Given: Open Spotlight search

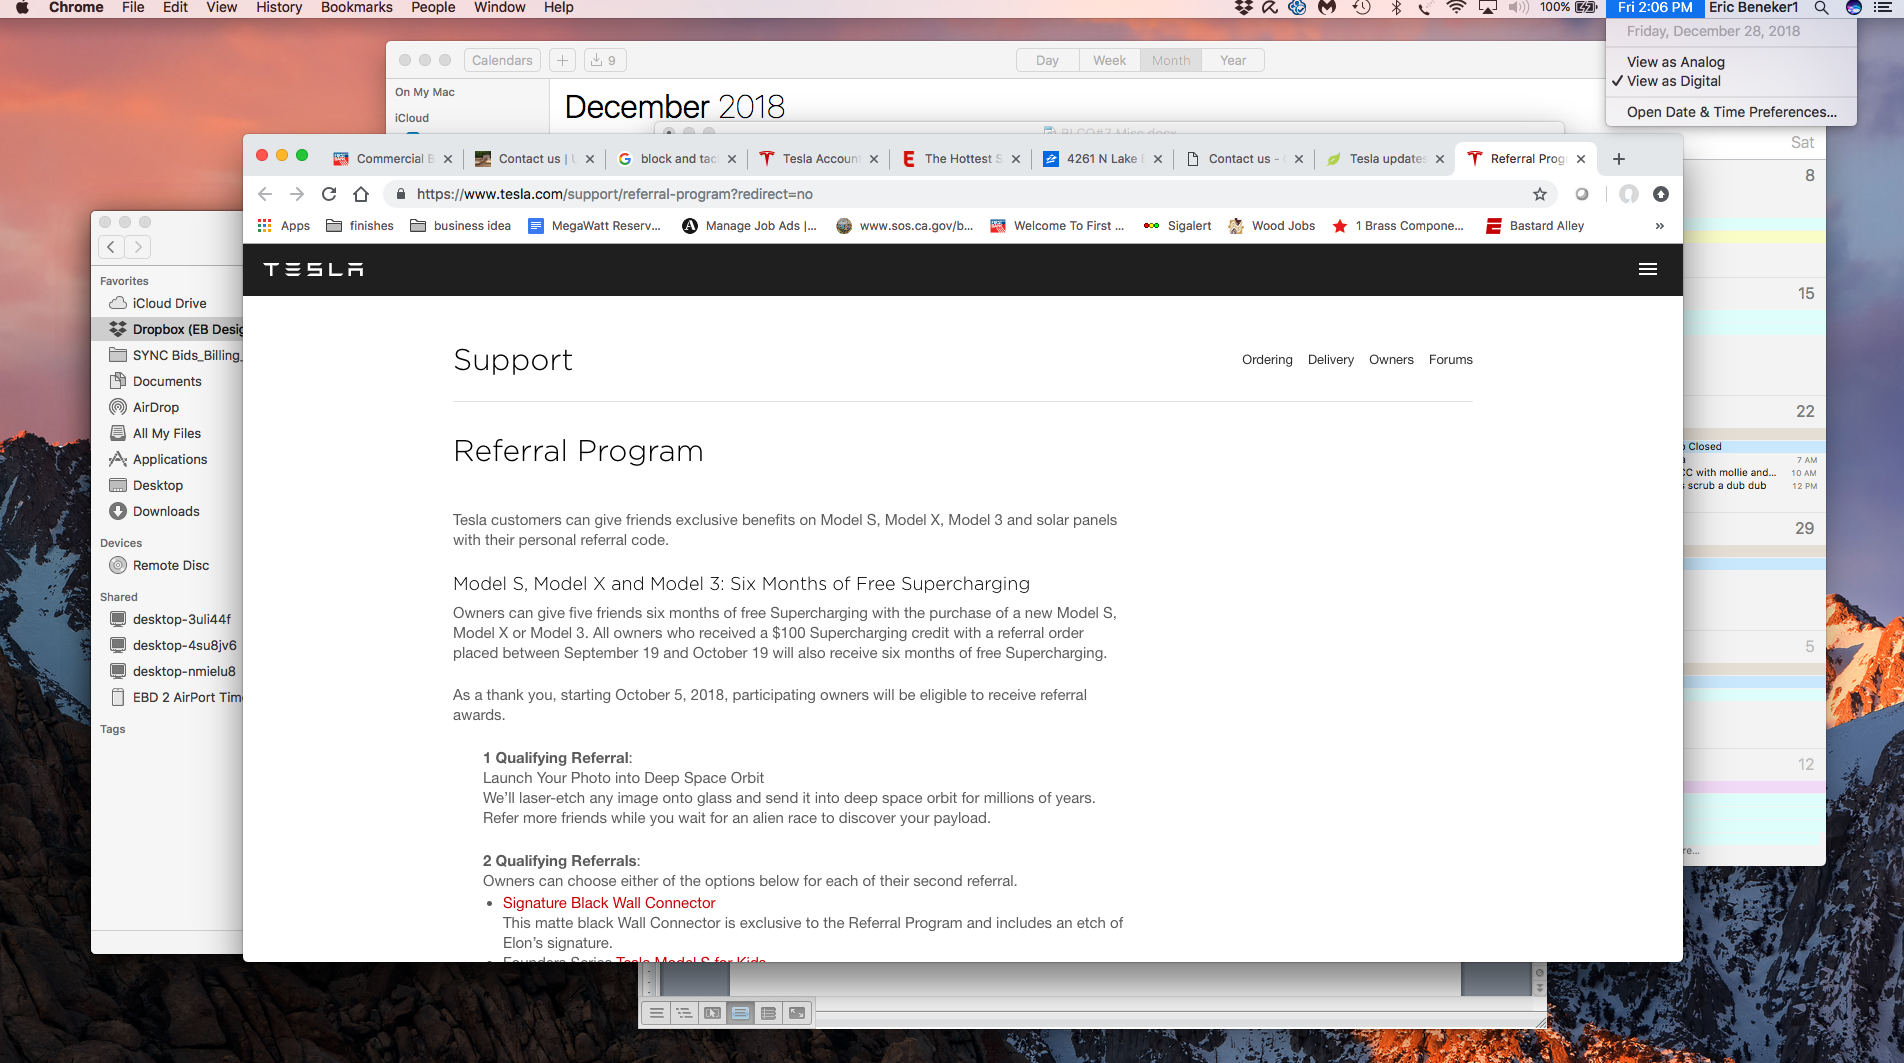Looking at the screenshot, I should pos(1822,8).
